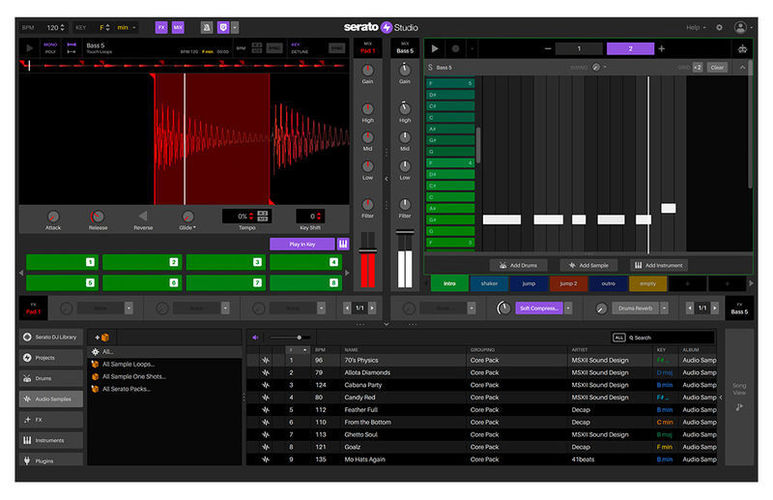Open the Help menu
This screenshot has width=773, height=500.
coord(696,28)
